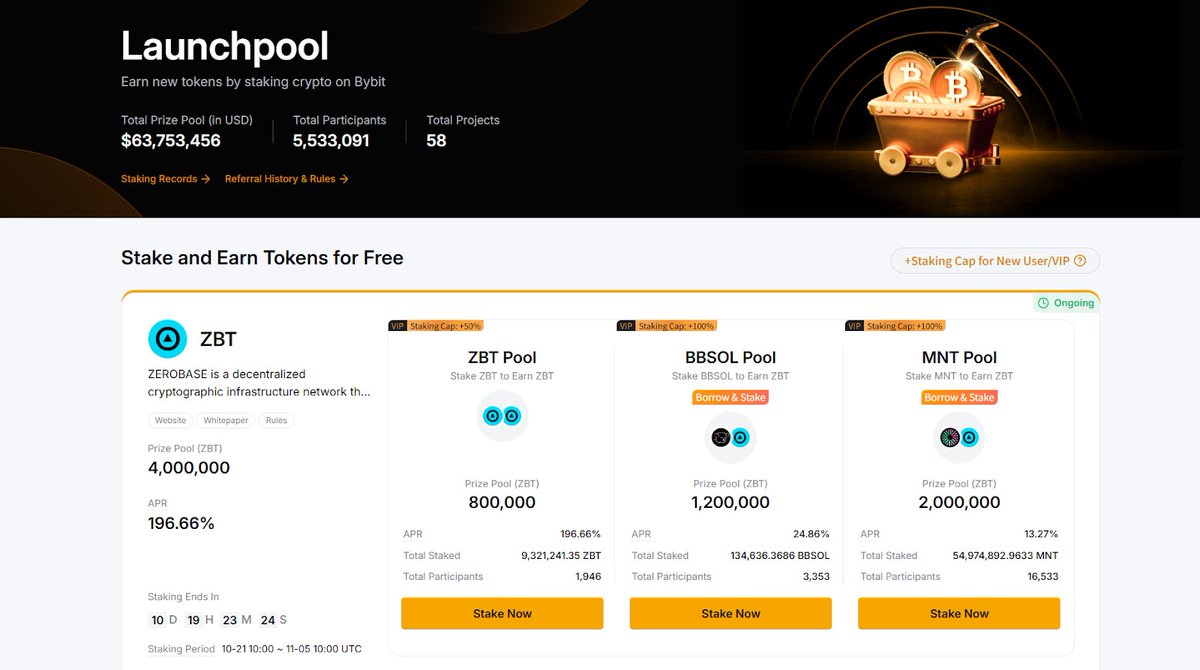The image size is (1200, 670).
Task: Open Staking Records link
Action: tap(165, 179)
